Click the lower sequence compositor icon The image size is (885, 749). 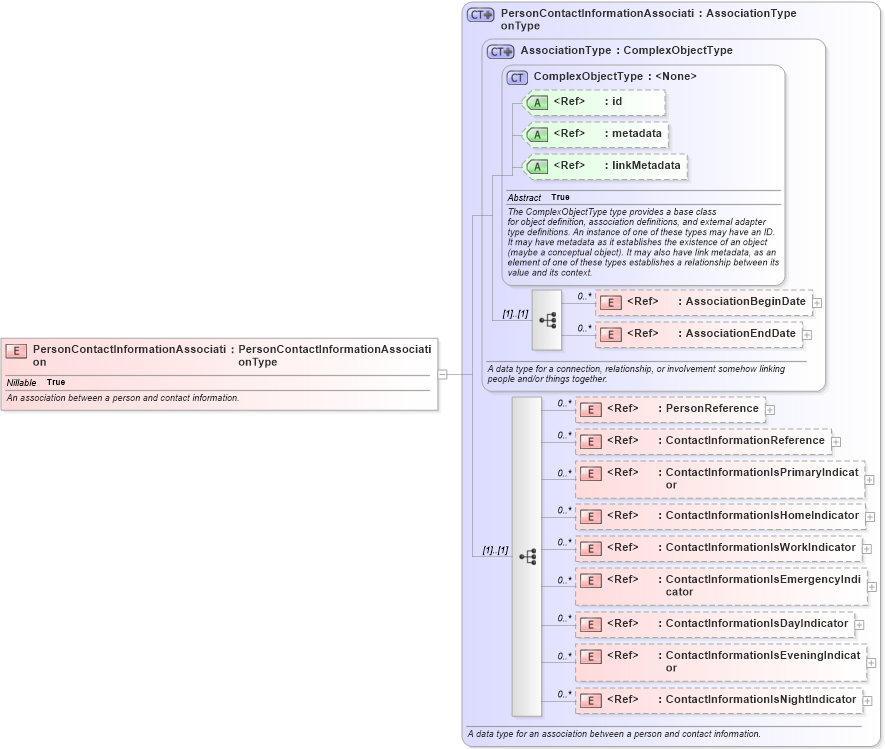pos(527,555)
